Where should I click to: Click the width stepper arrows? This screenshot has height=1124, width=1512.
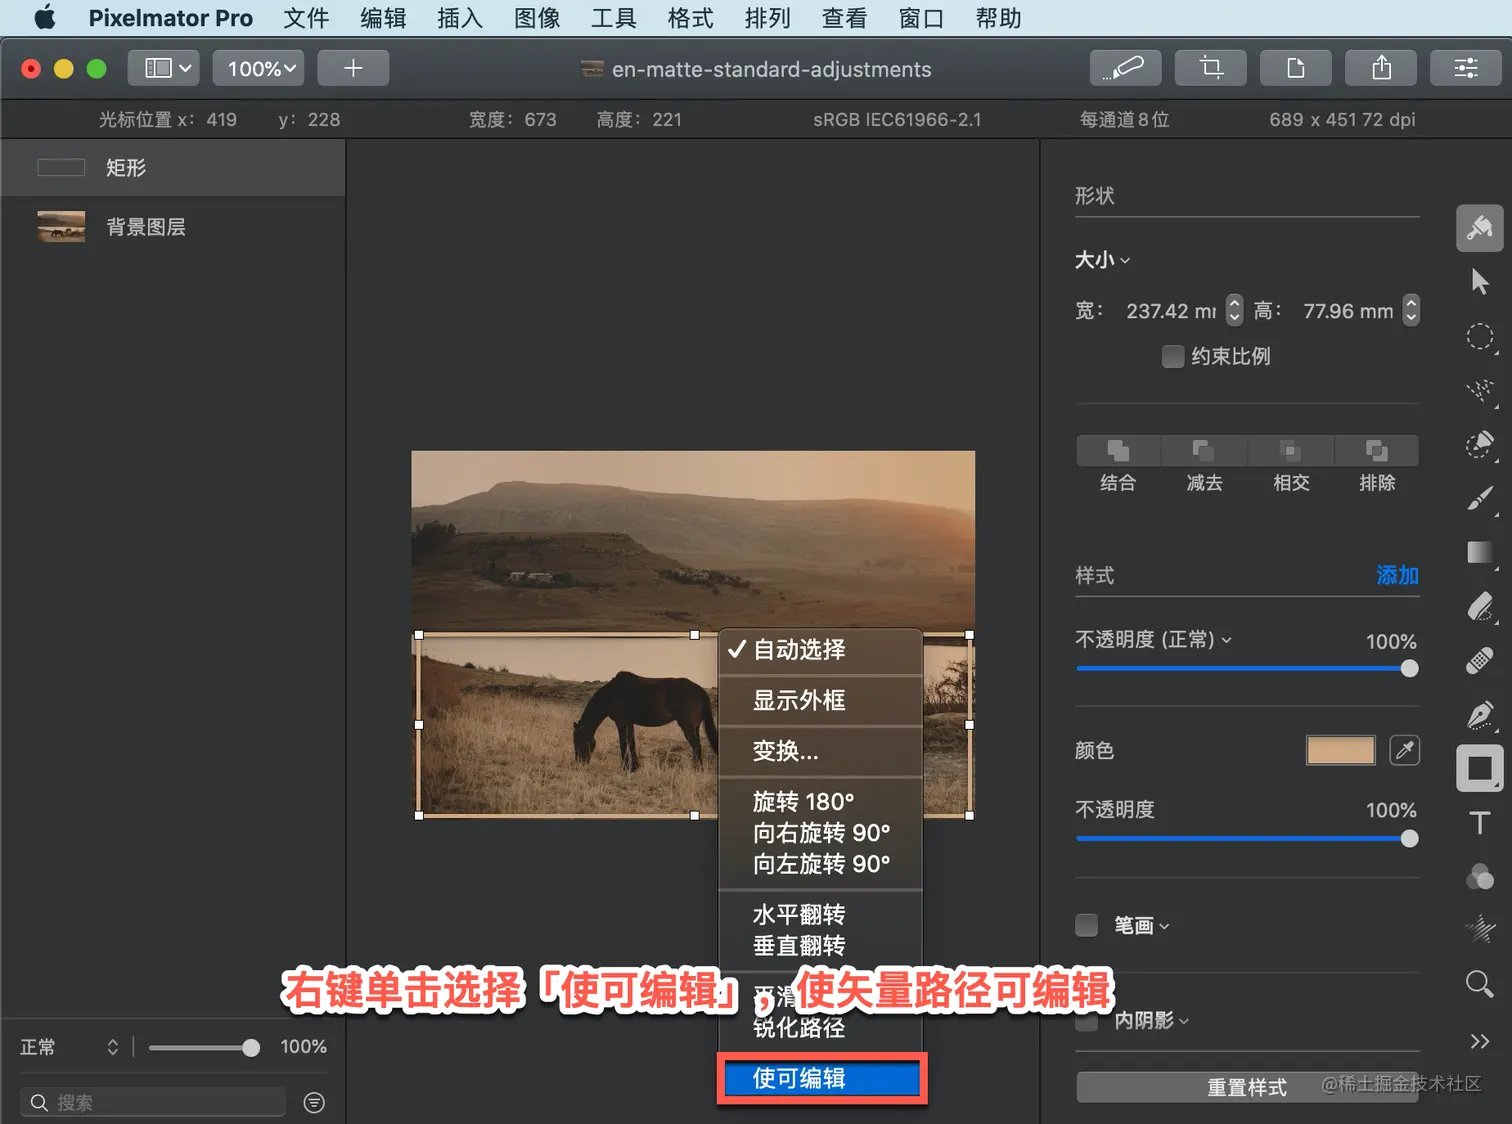[1234, 310]
